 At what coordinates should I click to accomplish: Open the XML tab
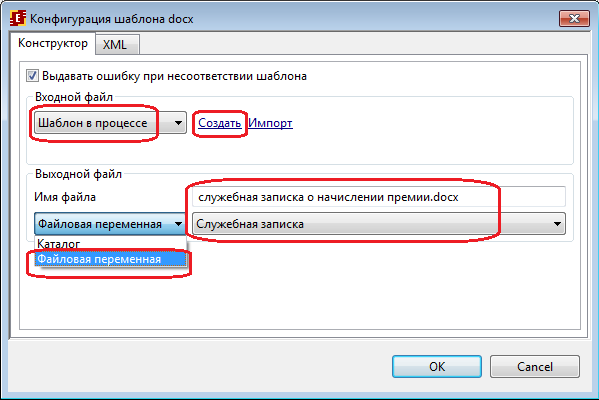[x=117, y=45]
